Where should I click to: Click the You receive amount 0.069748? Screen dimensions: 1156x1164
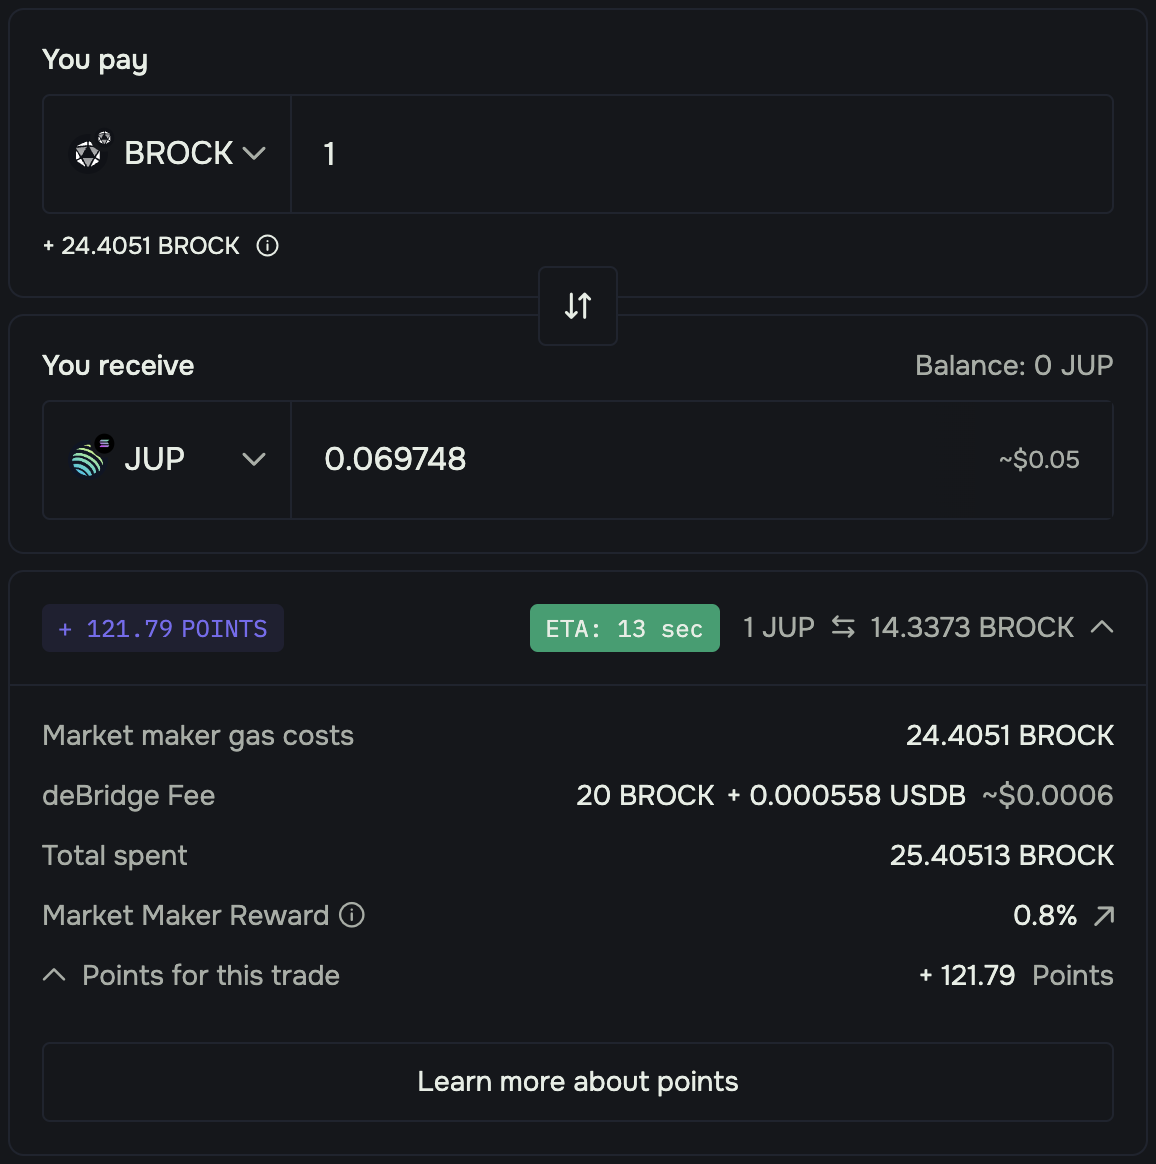point(396,459)
